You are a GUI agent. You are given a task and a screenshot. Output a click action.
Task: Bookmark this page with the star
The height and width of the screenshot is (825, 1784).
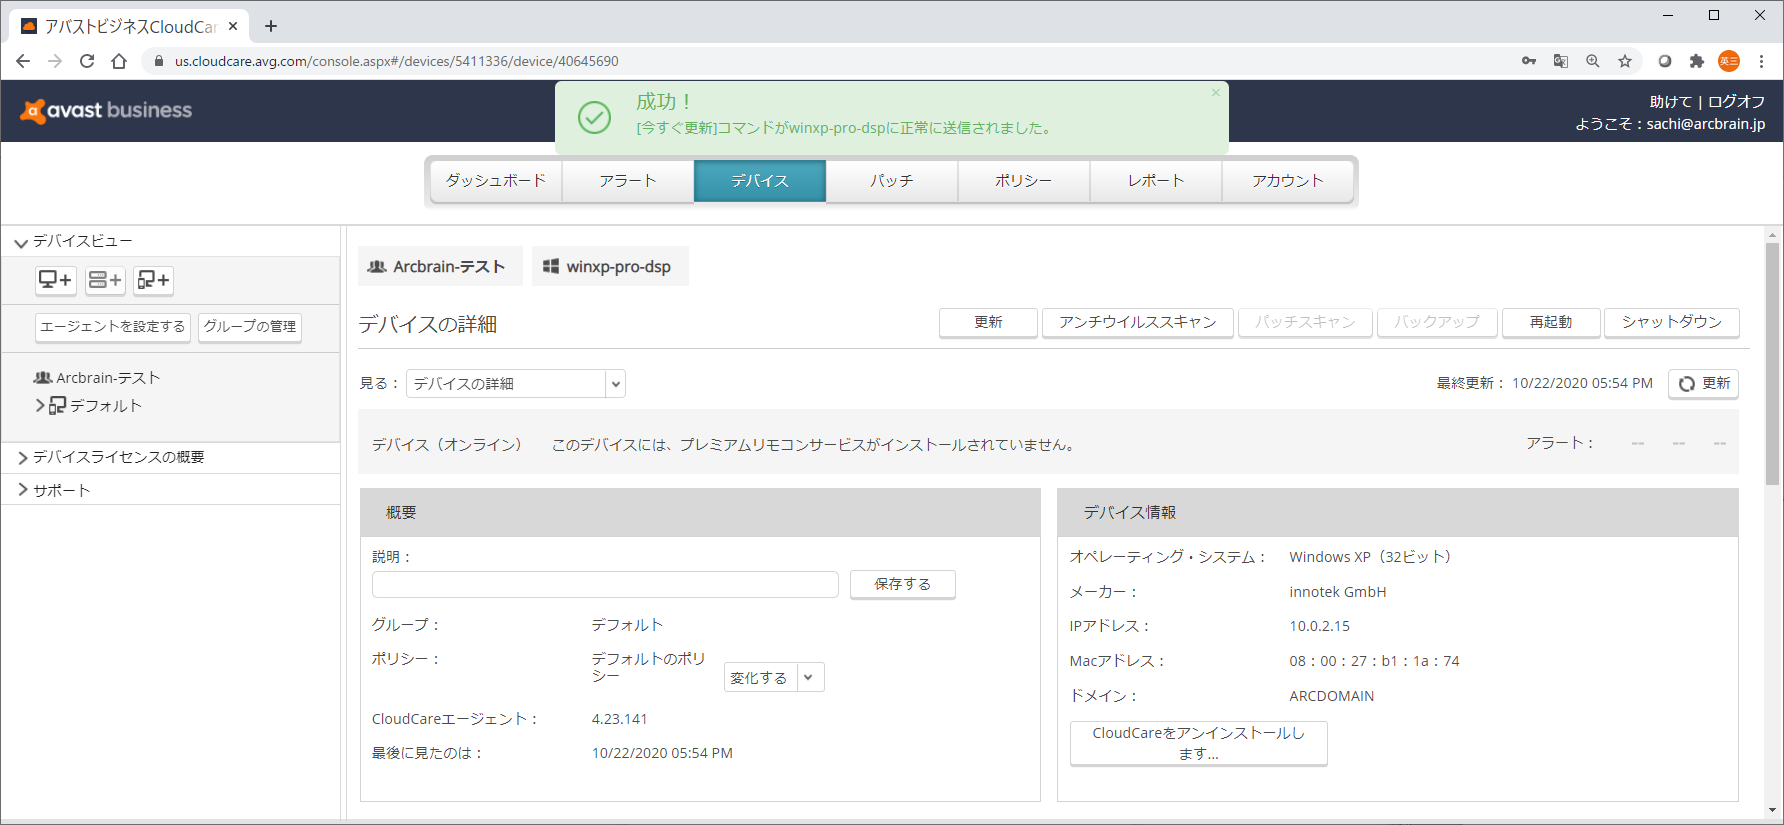1625,61
